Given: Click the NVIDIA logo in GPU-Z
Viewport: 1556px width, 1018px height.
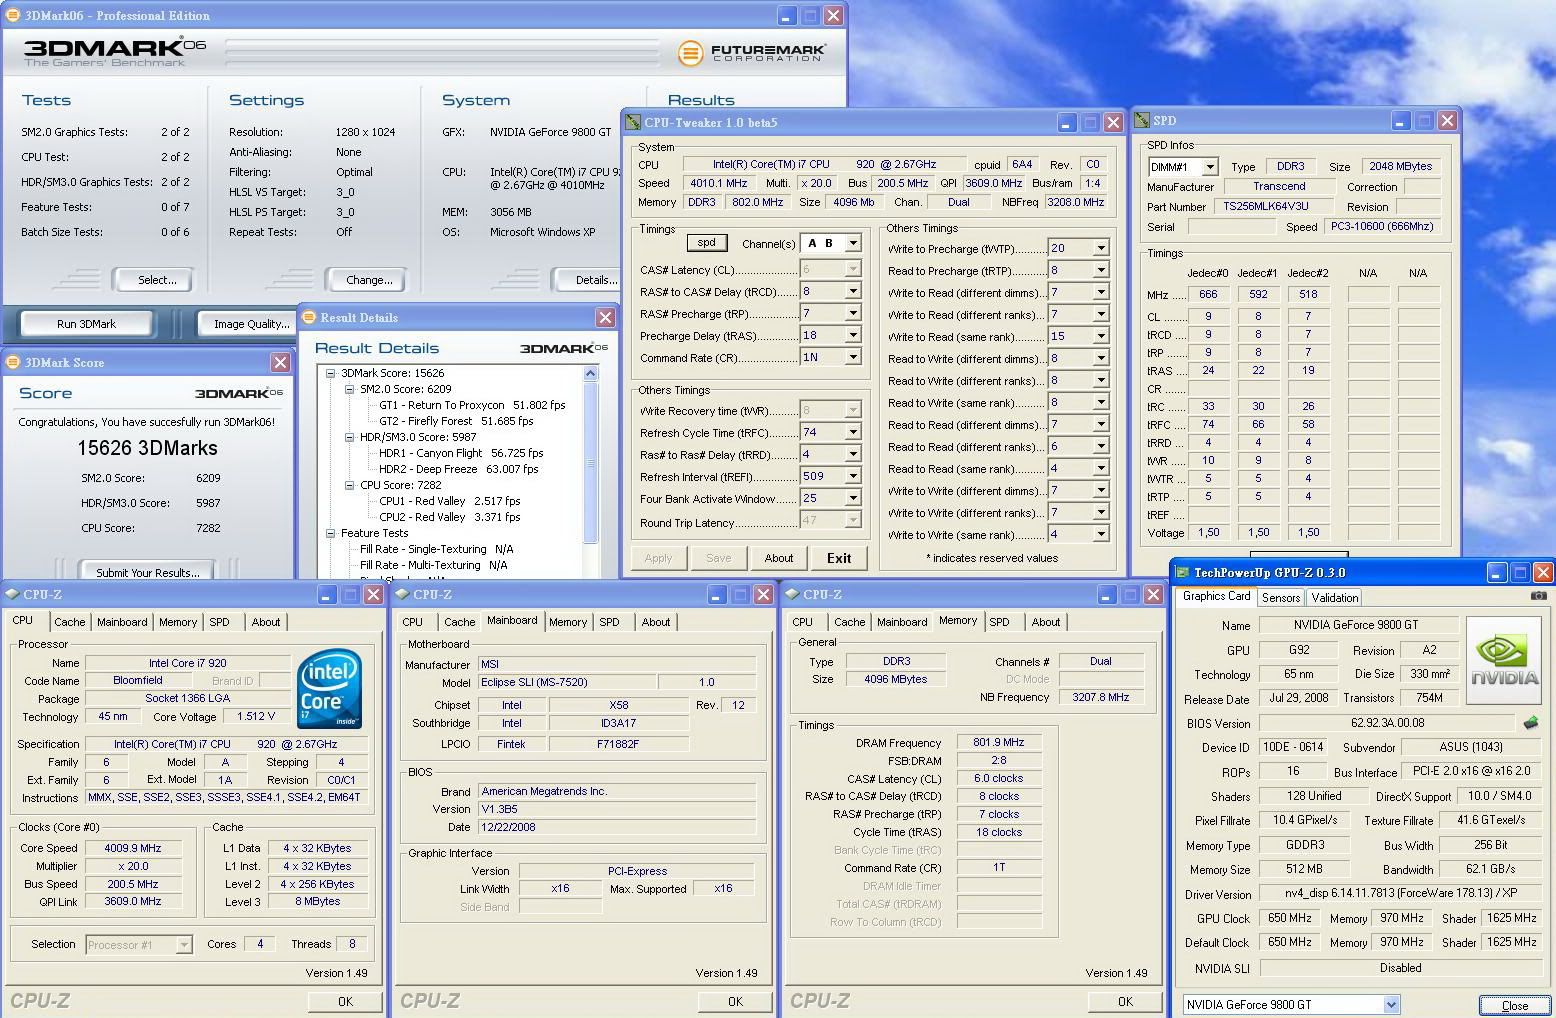Looking at the screenshot, I should (x=1504, y=661).
